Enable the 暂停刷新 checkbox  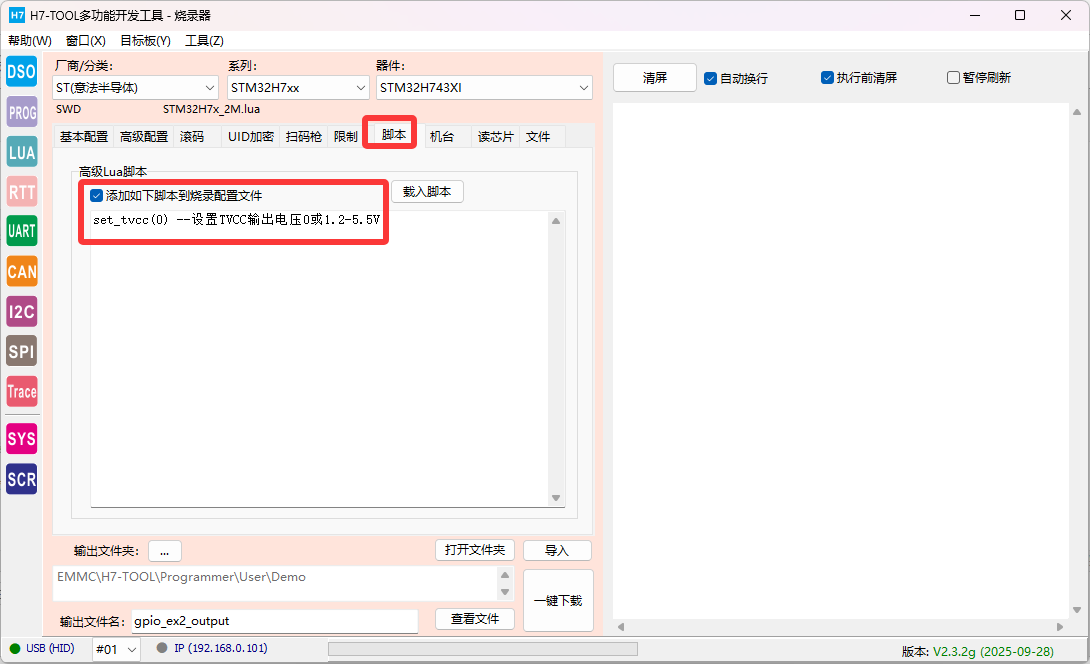(x=953, y=78)
